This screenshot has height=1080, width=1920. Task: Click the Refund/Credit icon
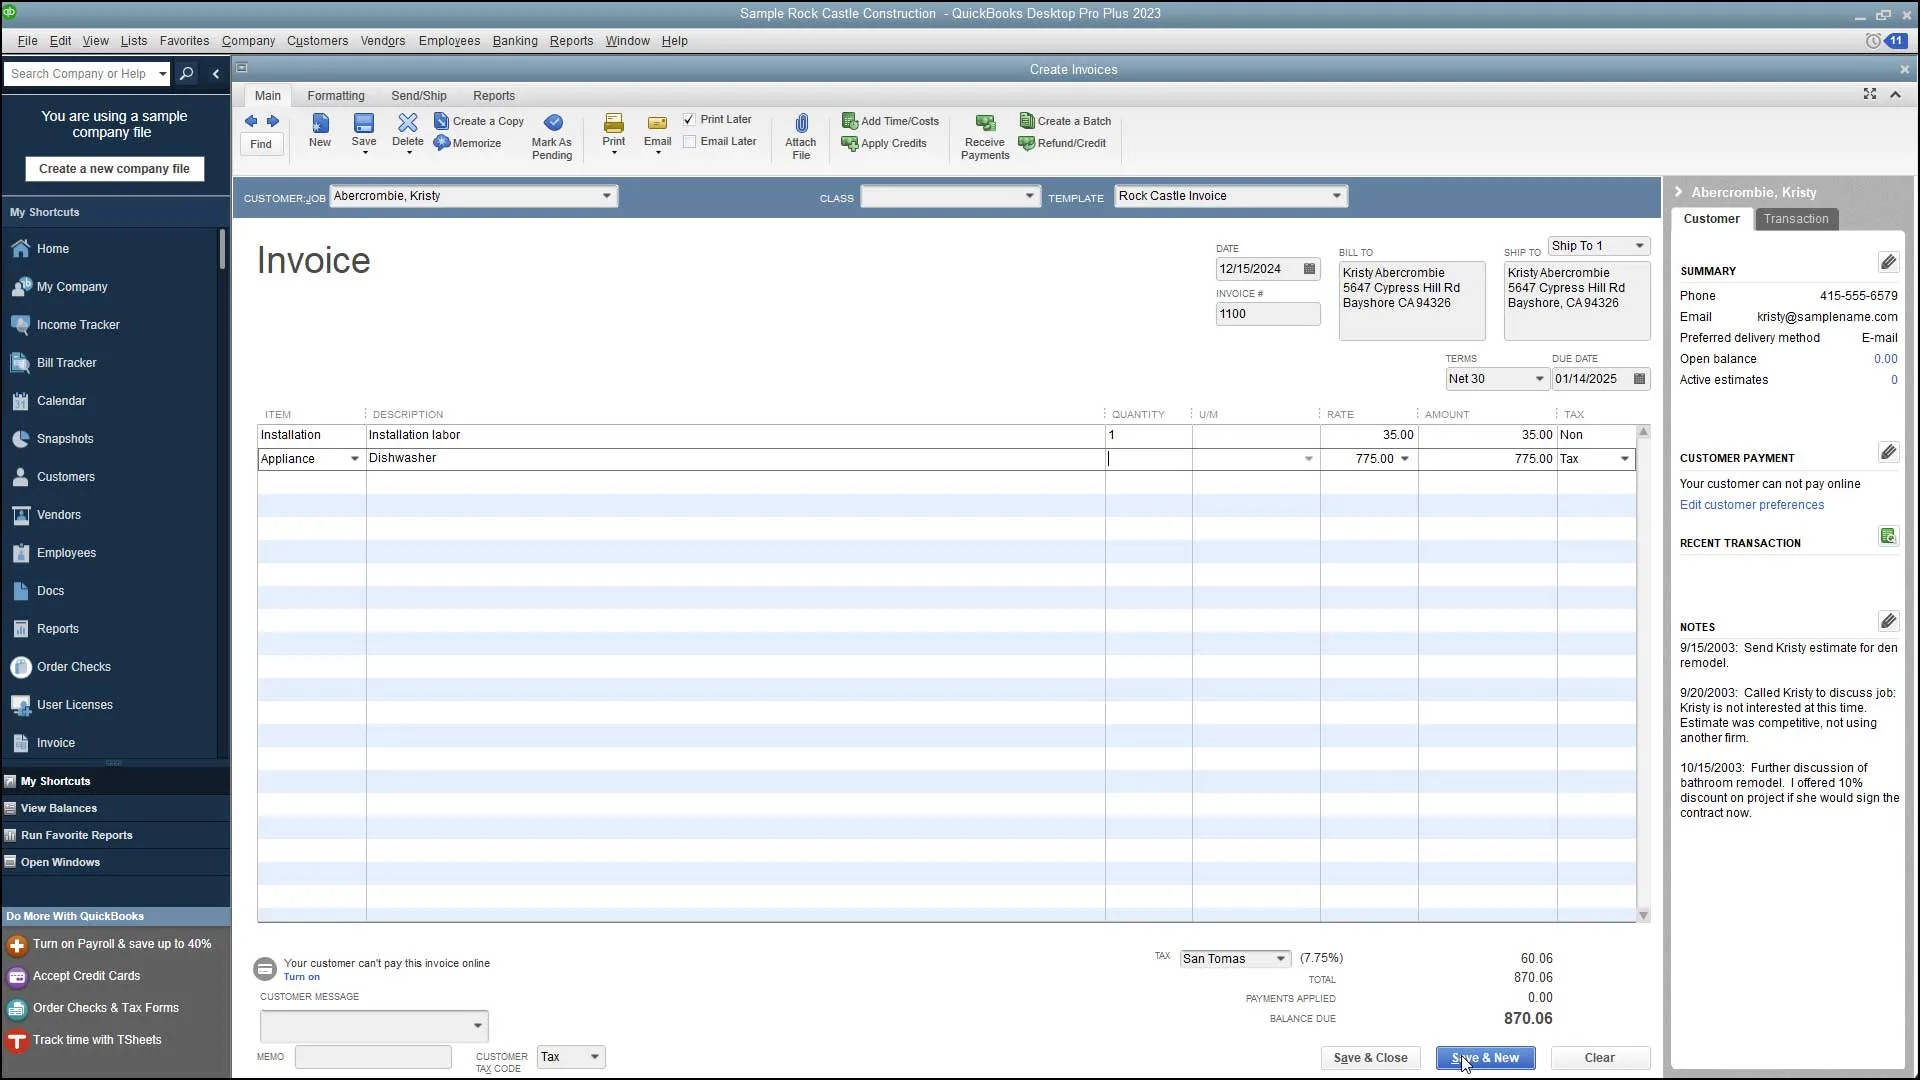coord(1063,143)
